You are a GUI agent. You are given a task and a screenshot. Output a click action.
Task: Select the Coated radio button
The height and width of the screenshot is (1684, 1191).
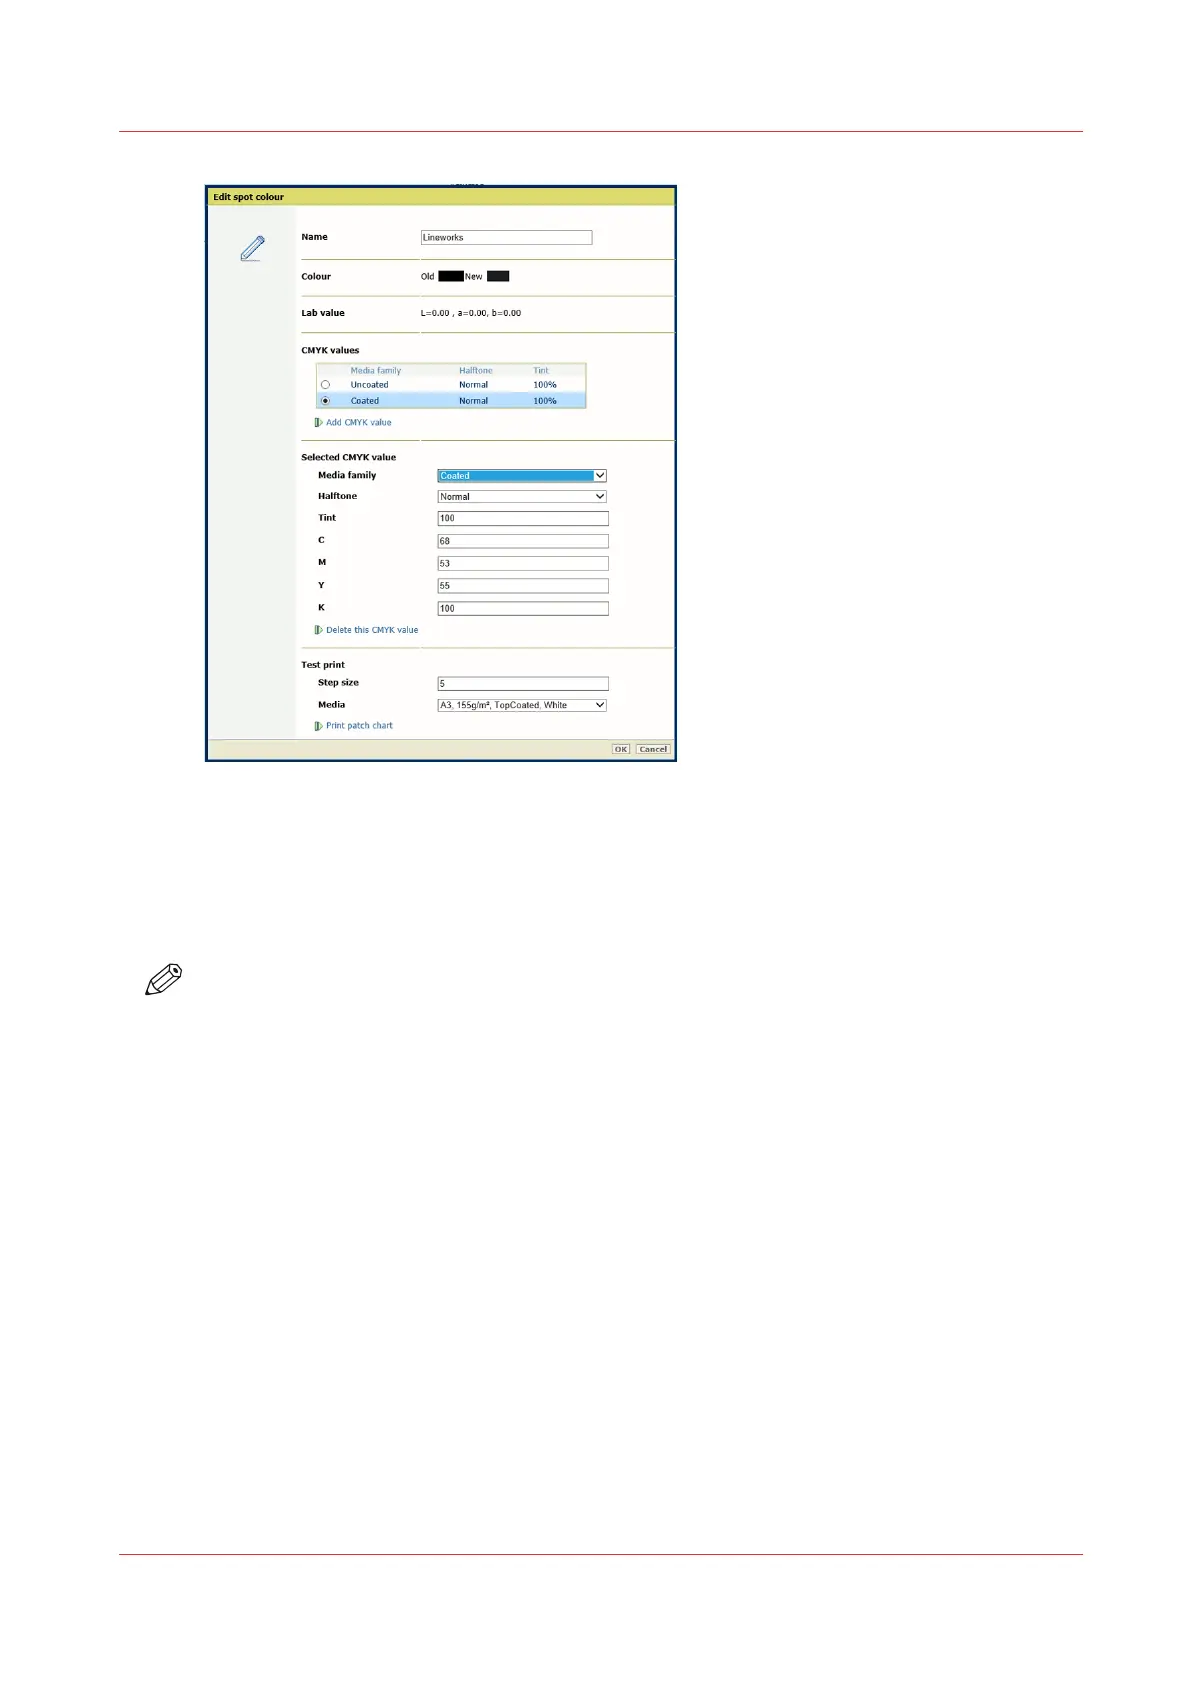click(x=325, y=401)
